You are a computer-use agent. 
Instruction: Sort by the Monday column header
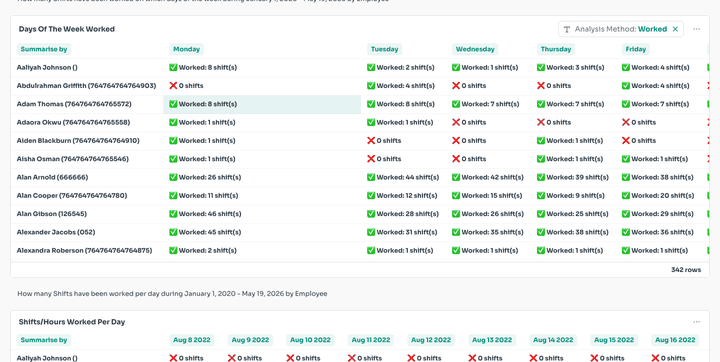pyautogui.click(x=186, y=49)
